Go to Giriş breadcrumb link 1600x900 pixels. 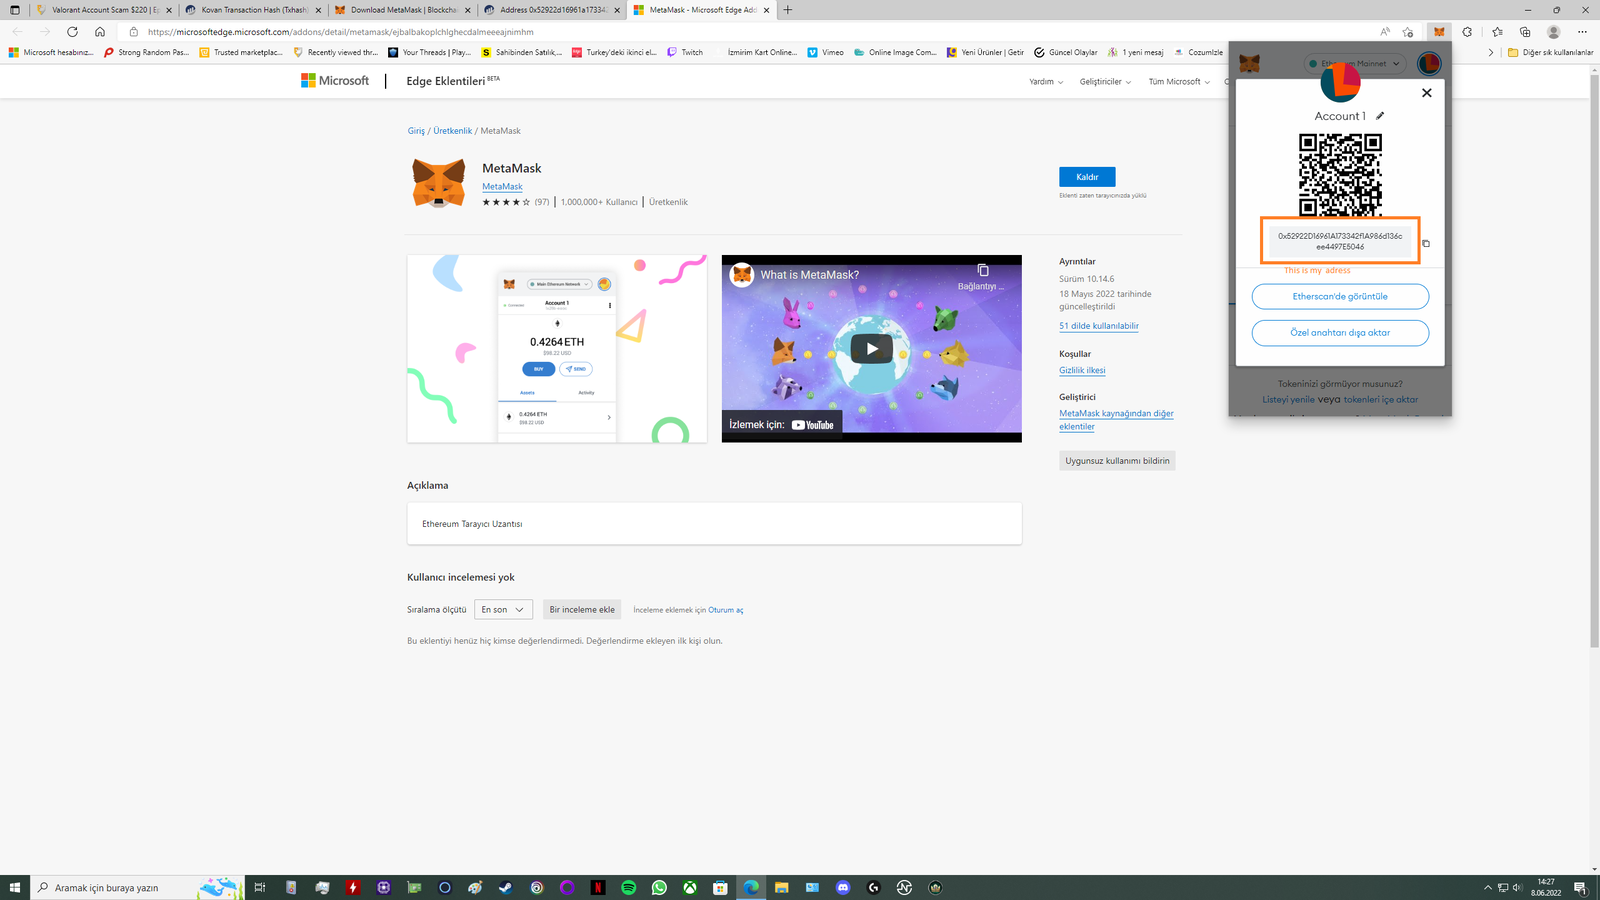pyautogui.click(x=416, y=131)
